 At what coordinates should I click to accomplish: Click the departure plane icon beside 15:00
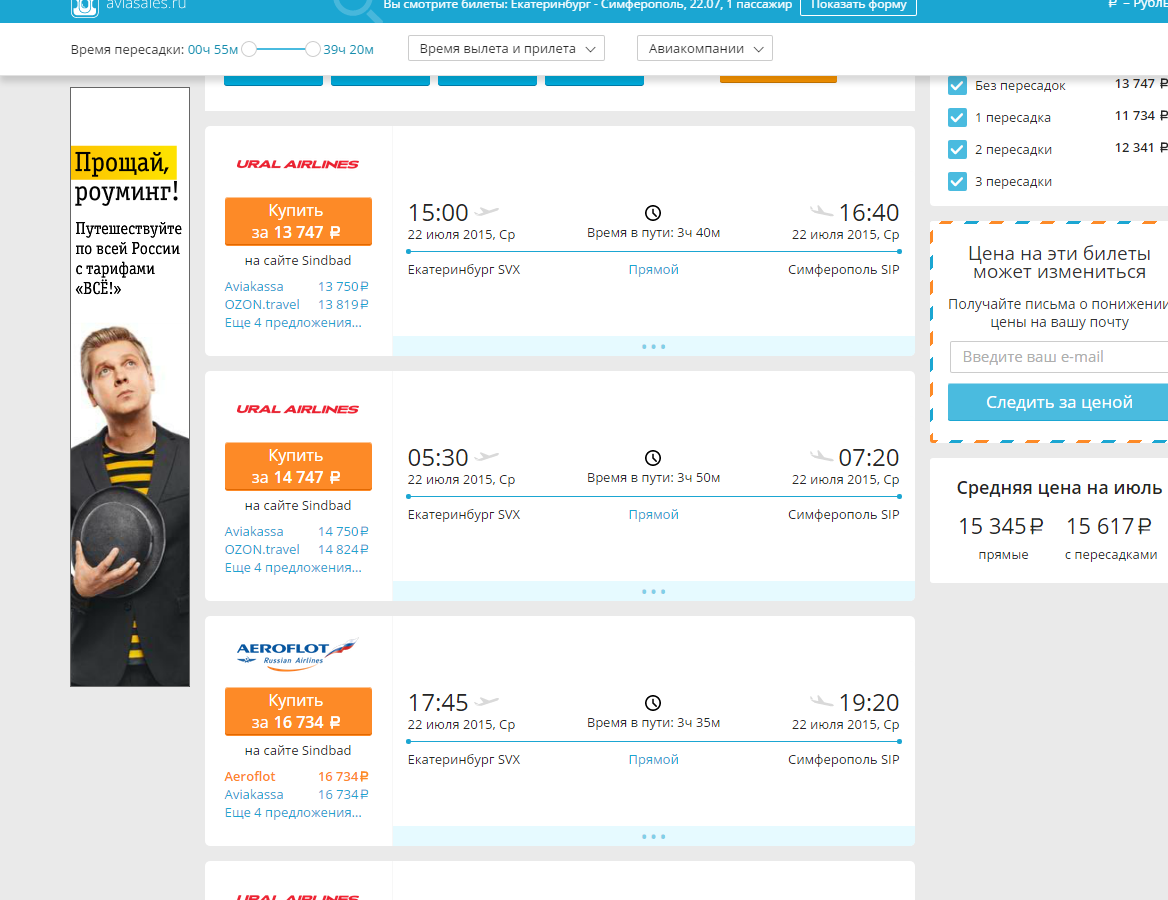(486, 212)
